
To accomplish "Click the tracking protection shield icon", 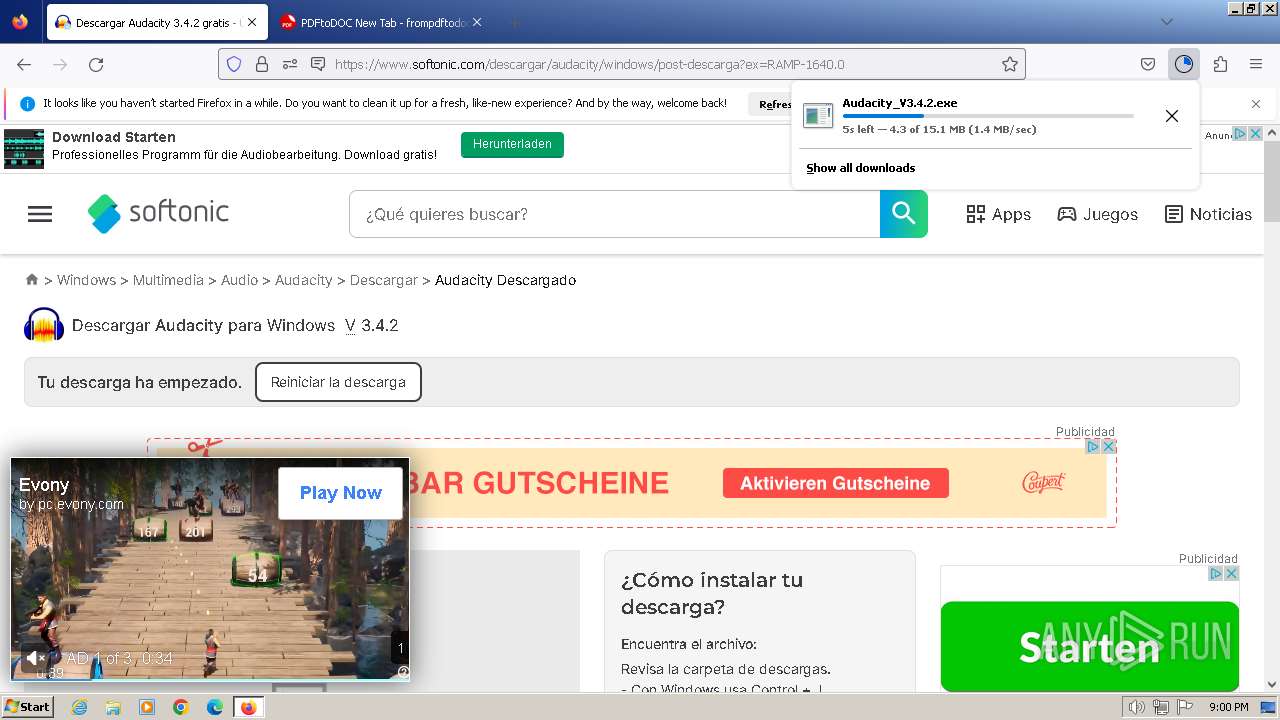I will (x=234, y=64).
